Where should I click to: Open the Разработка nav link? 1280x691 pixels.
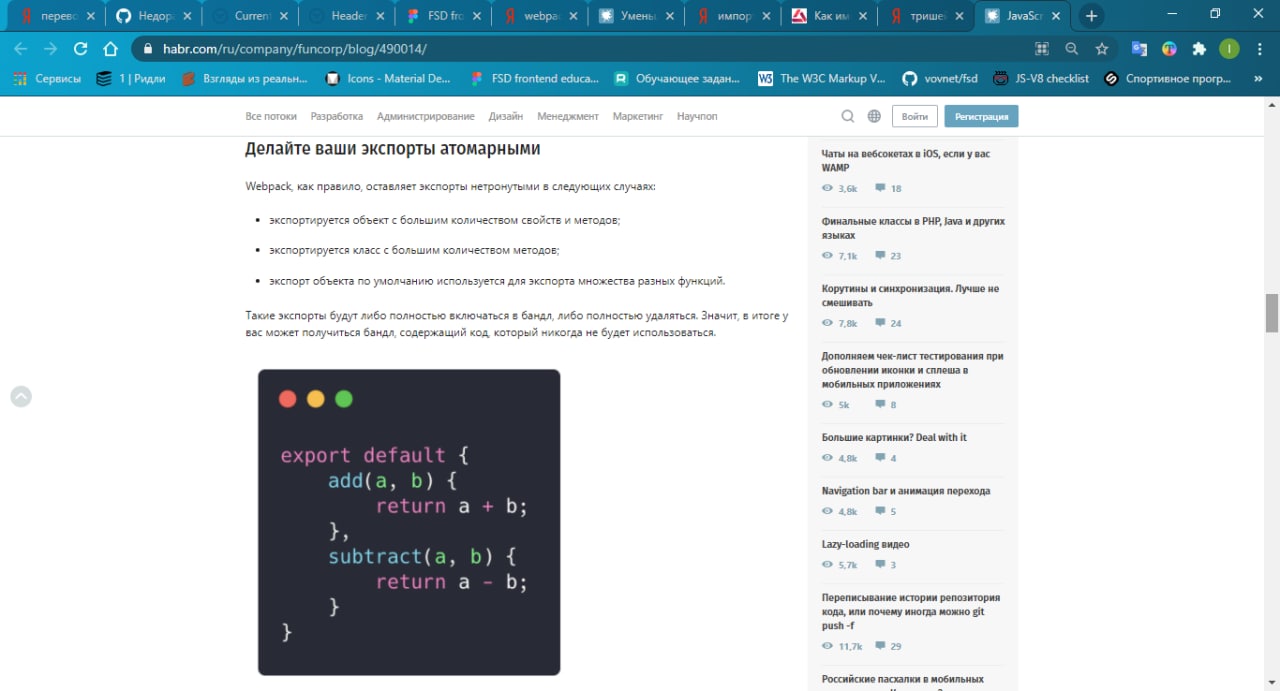[x=337, y=116]
